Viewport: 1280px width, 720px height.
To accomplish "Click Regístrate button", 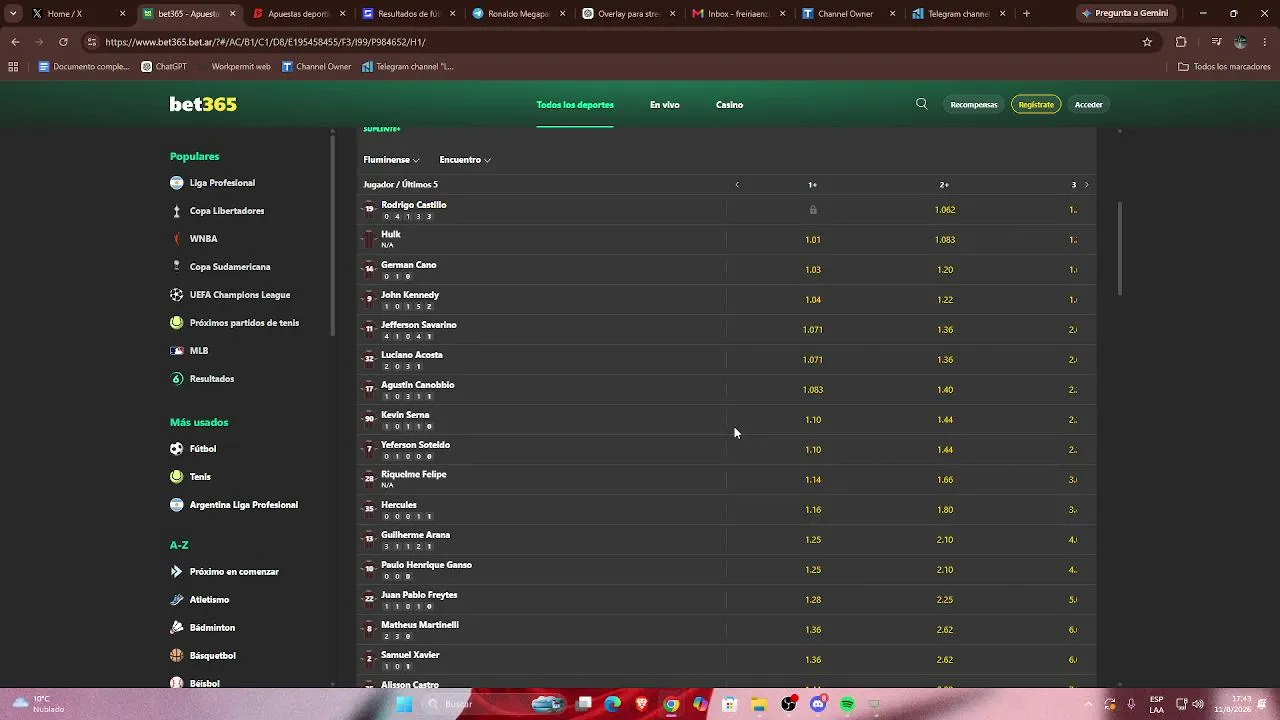I will click(1036, 105).
